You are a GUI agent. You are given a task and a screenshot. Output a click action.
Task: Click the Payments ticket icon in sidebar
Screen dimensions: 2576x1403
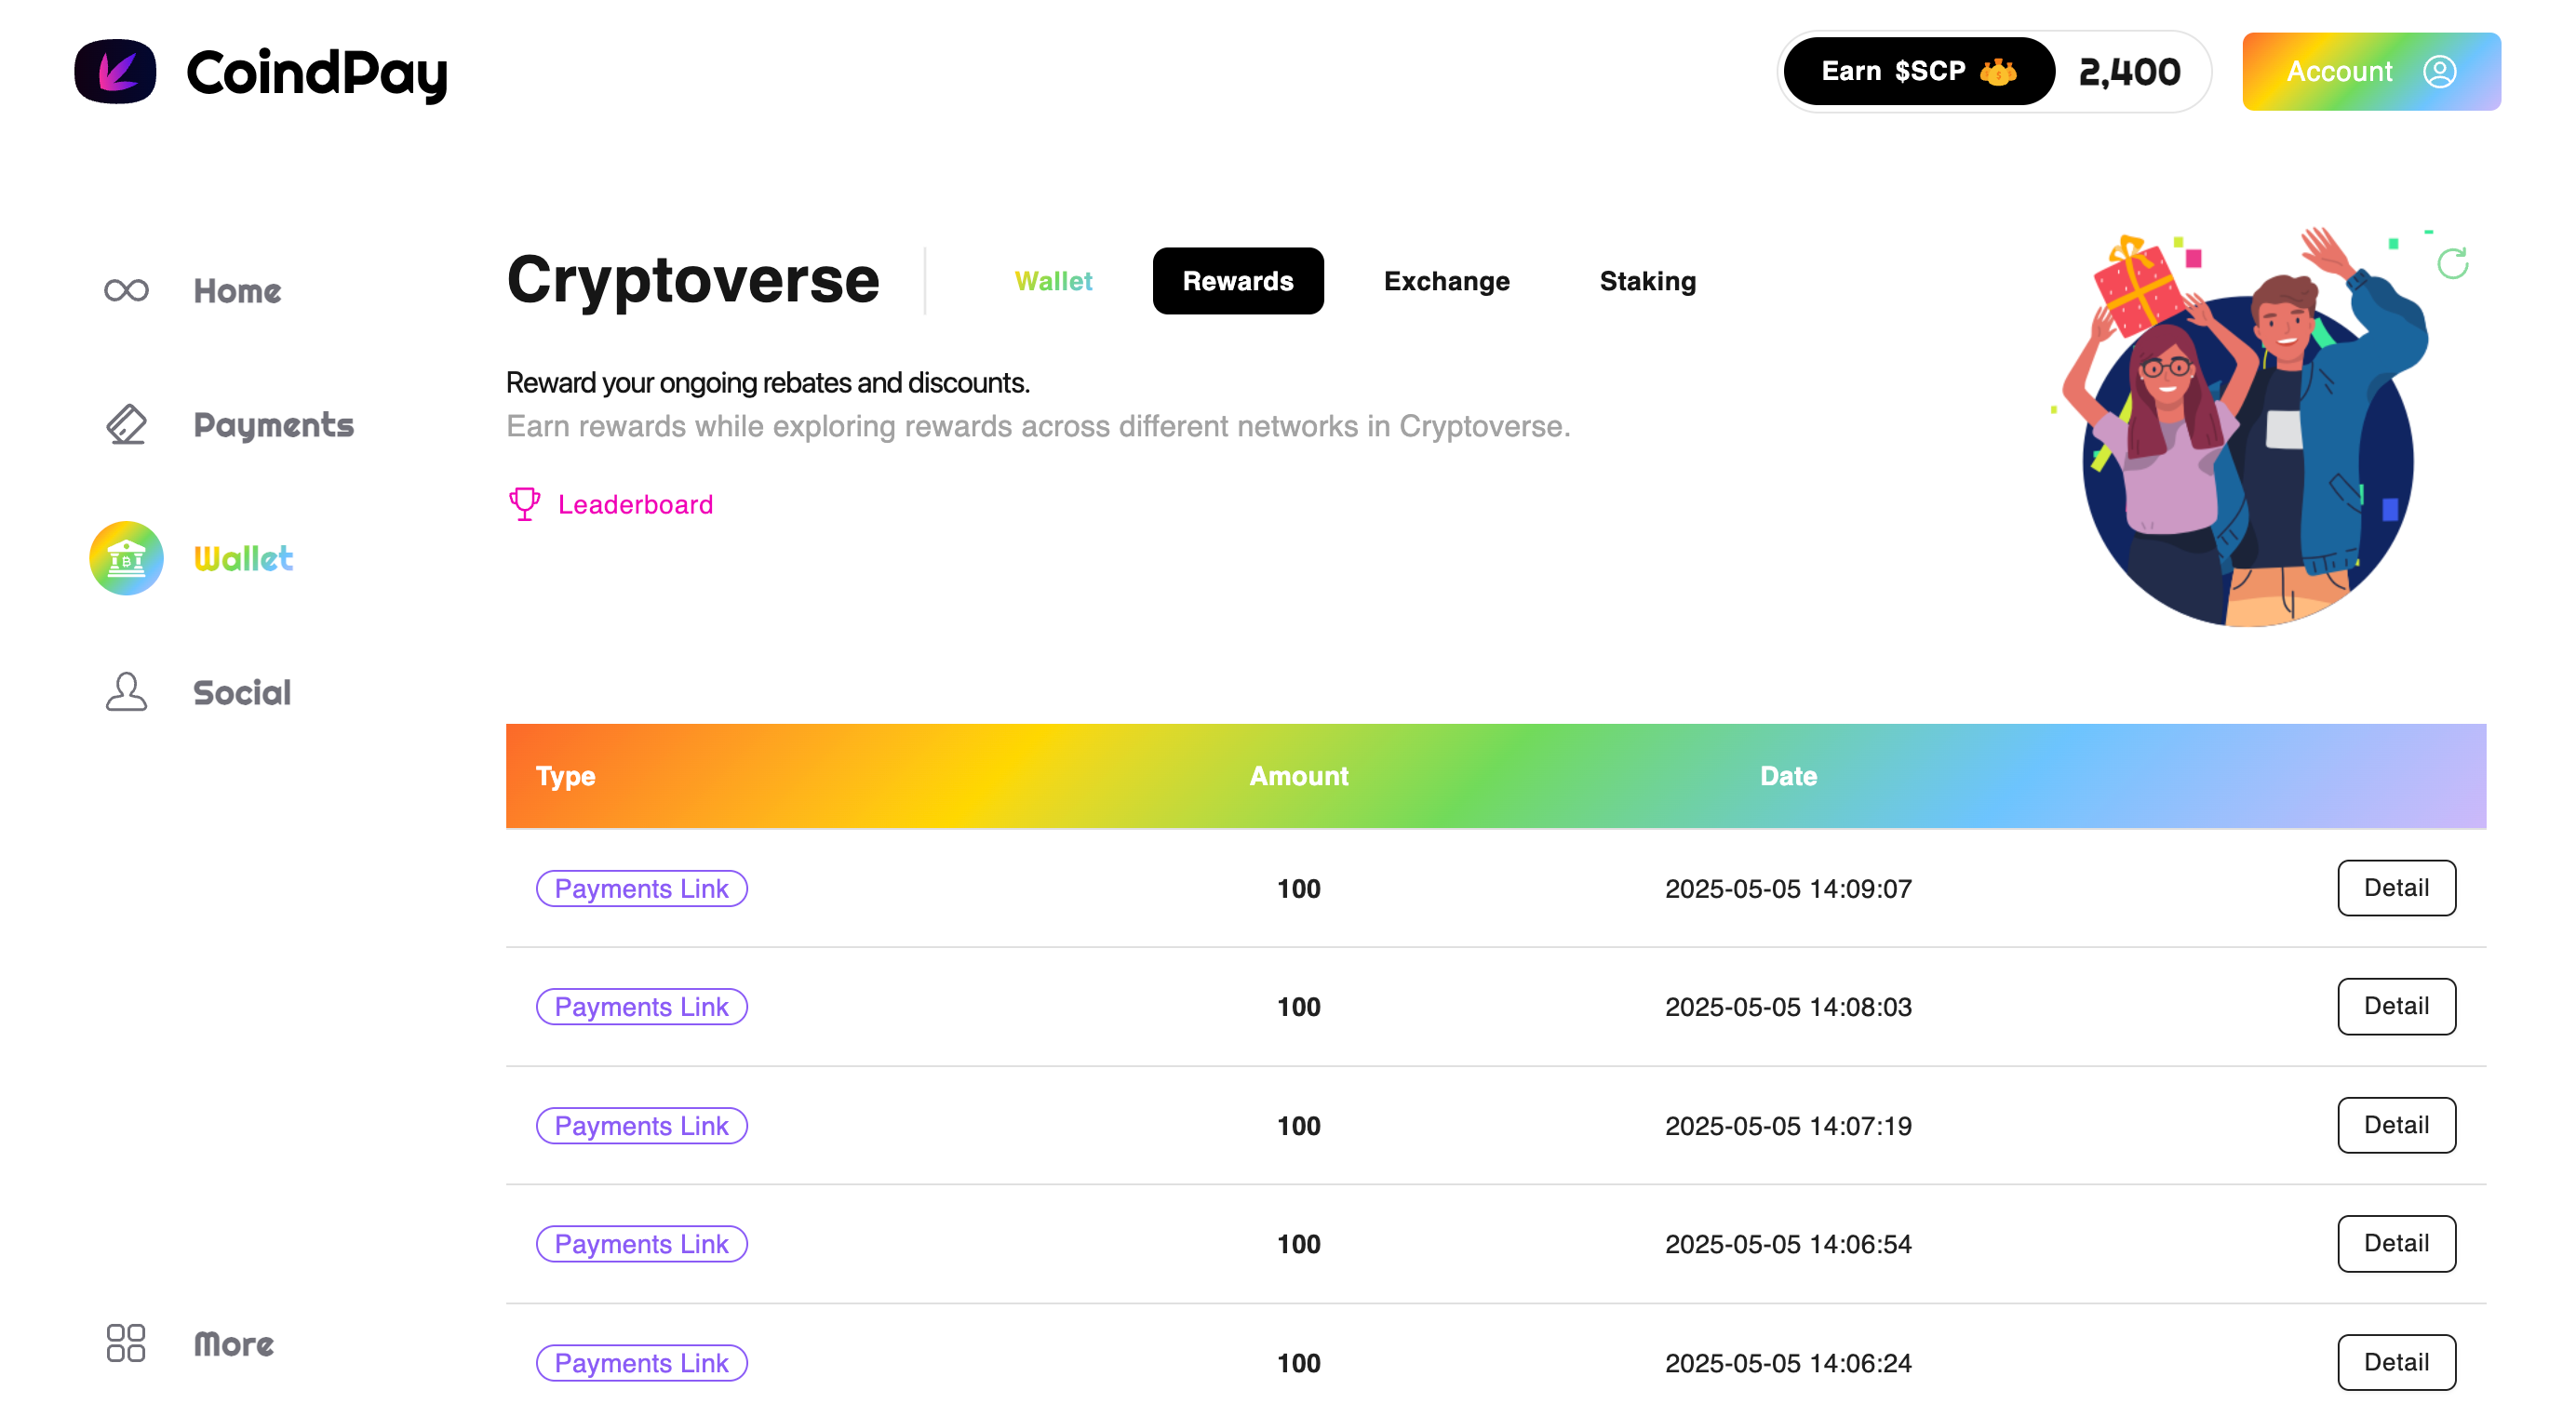coord(126,425)
